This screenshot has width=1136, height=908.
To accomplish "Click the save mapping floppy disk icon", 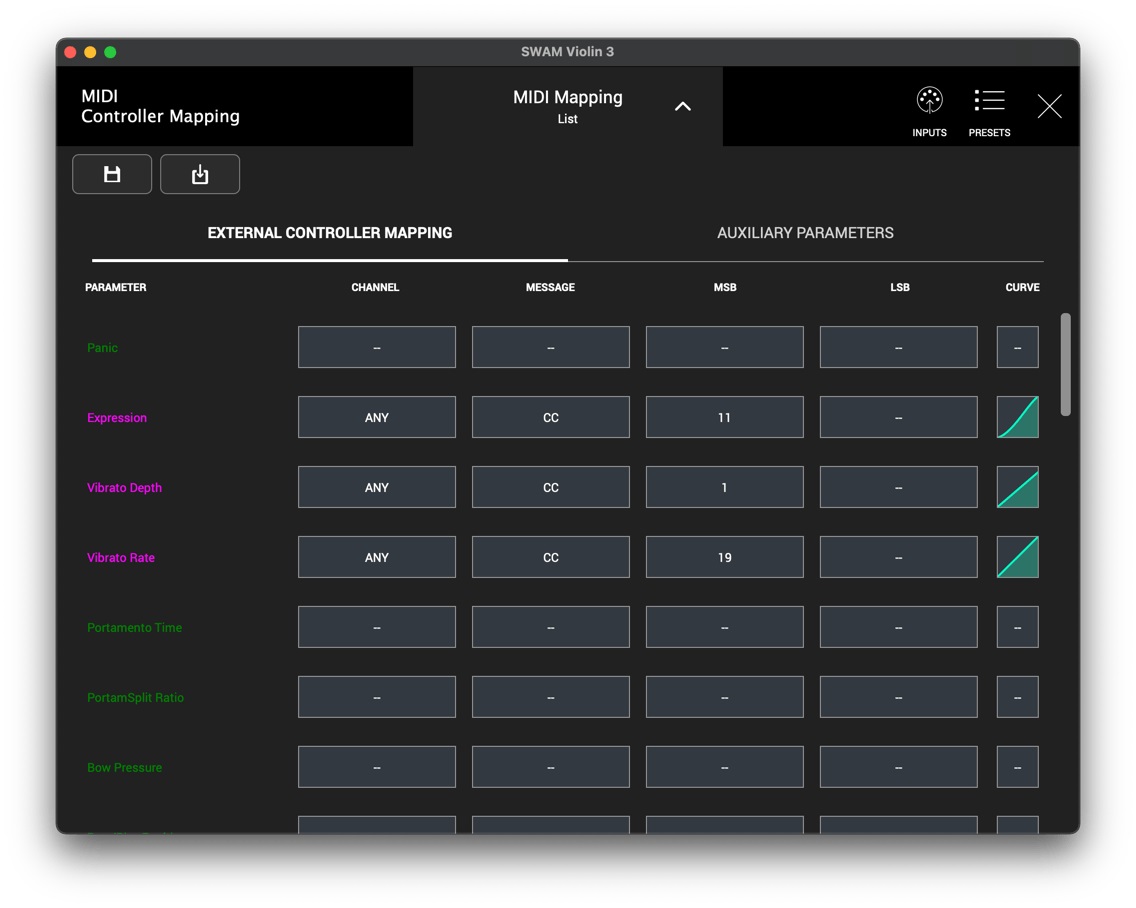I will (112, 174).
